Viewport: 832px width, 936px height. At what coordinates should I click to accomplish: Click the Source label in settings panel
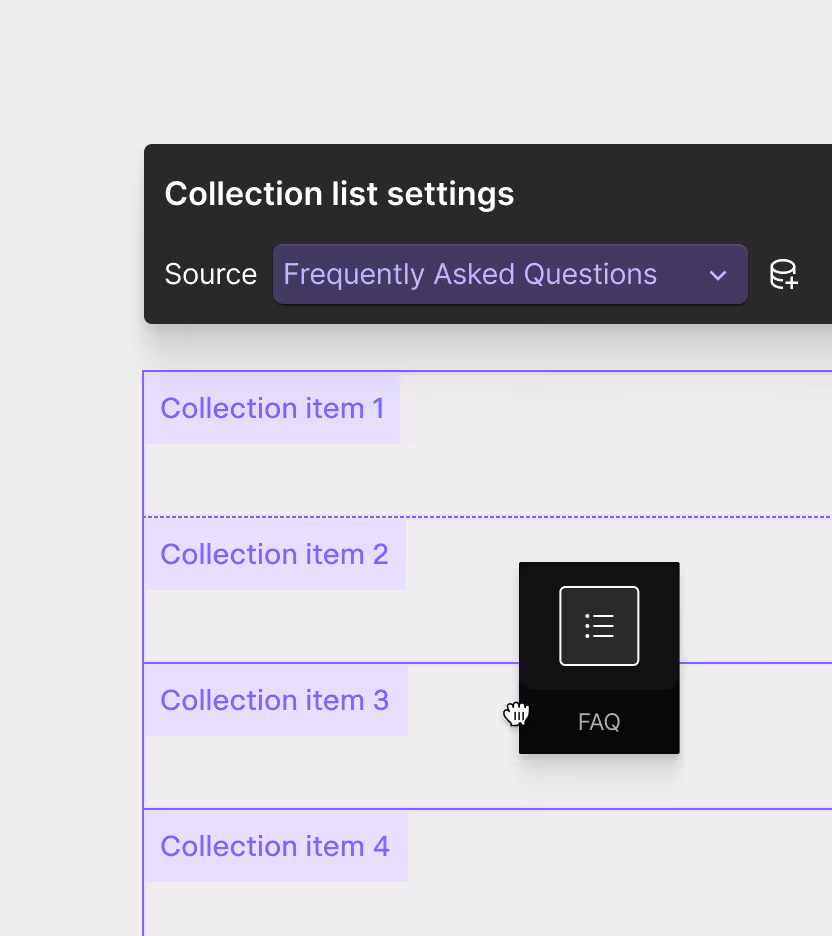pyautogui.click(x=210, y=274)
